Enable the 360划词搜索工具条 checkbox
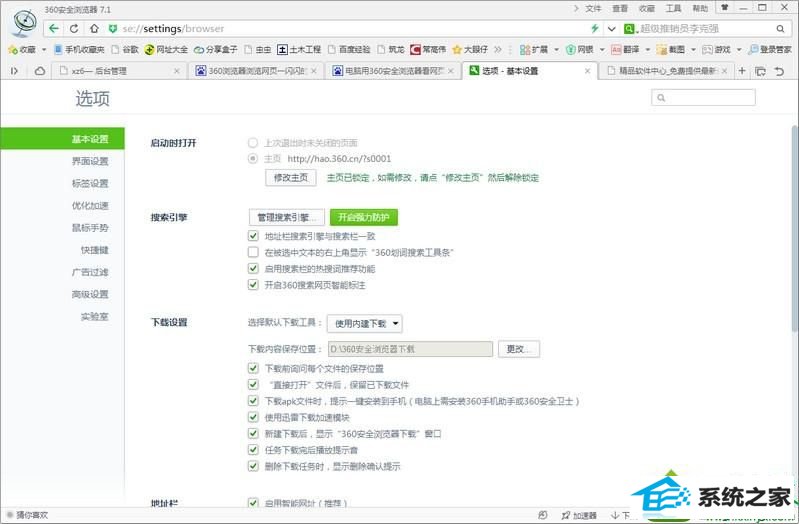The image size is (799, 524). [253, 252]
